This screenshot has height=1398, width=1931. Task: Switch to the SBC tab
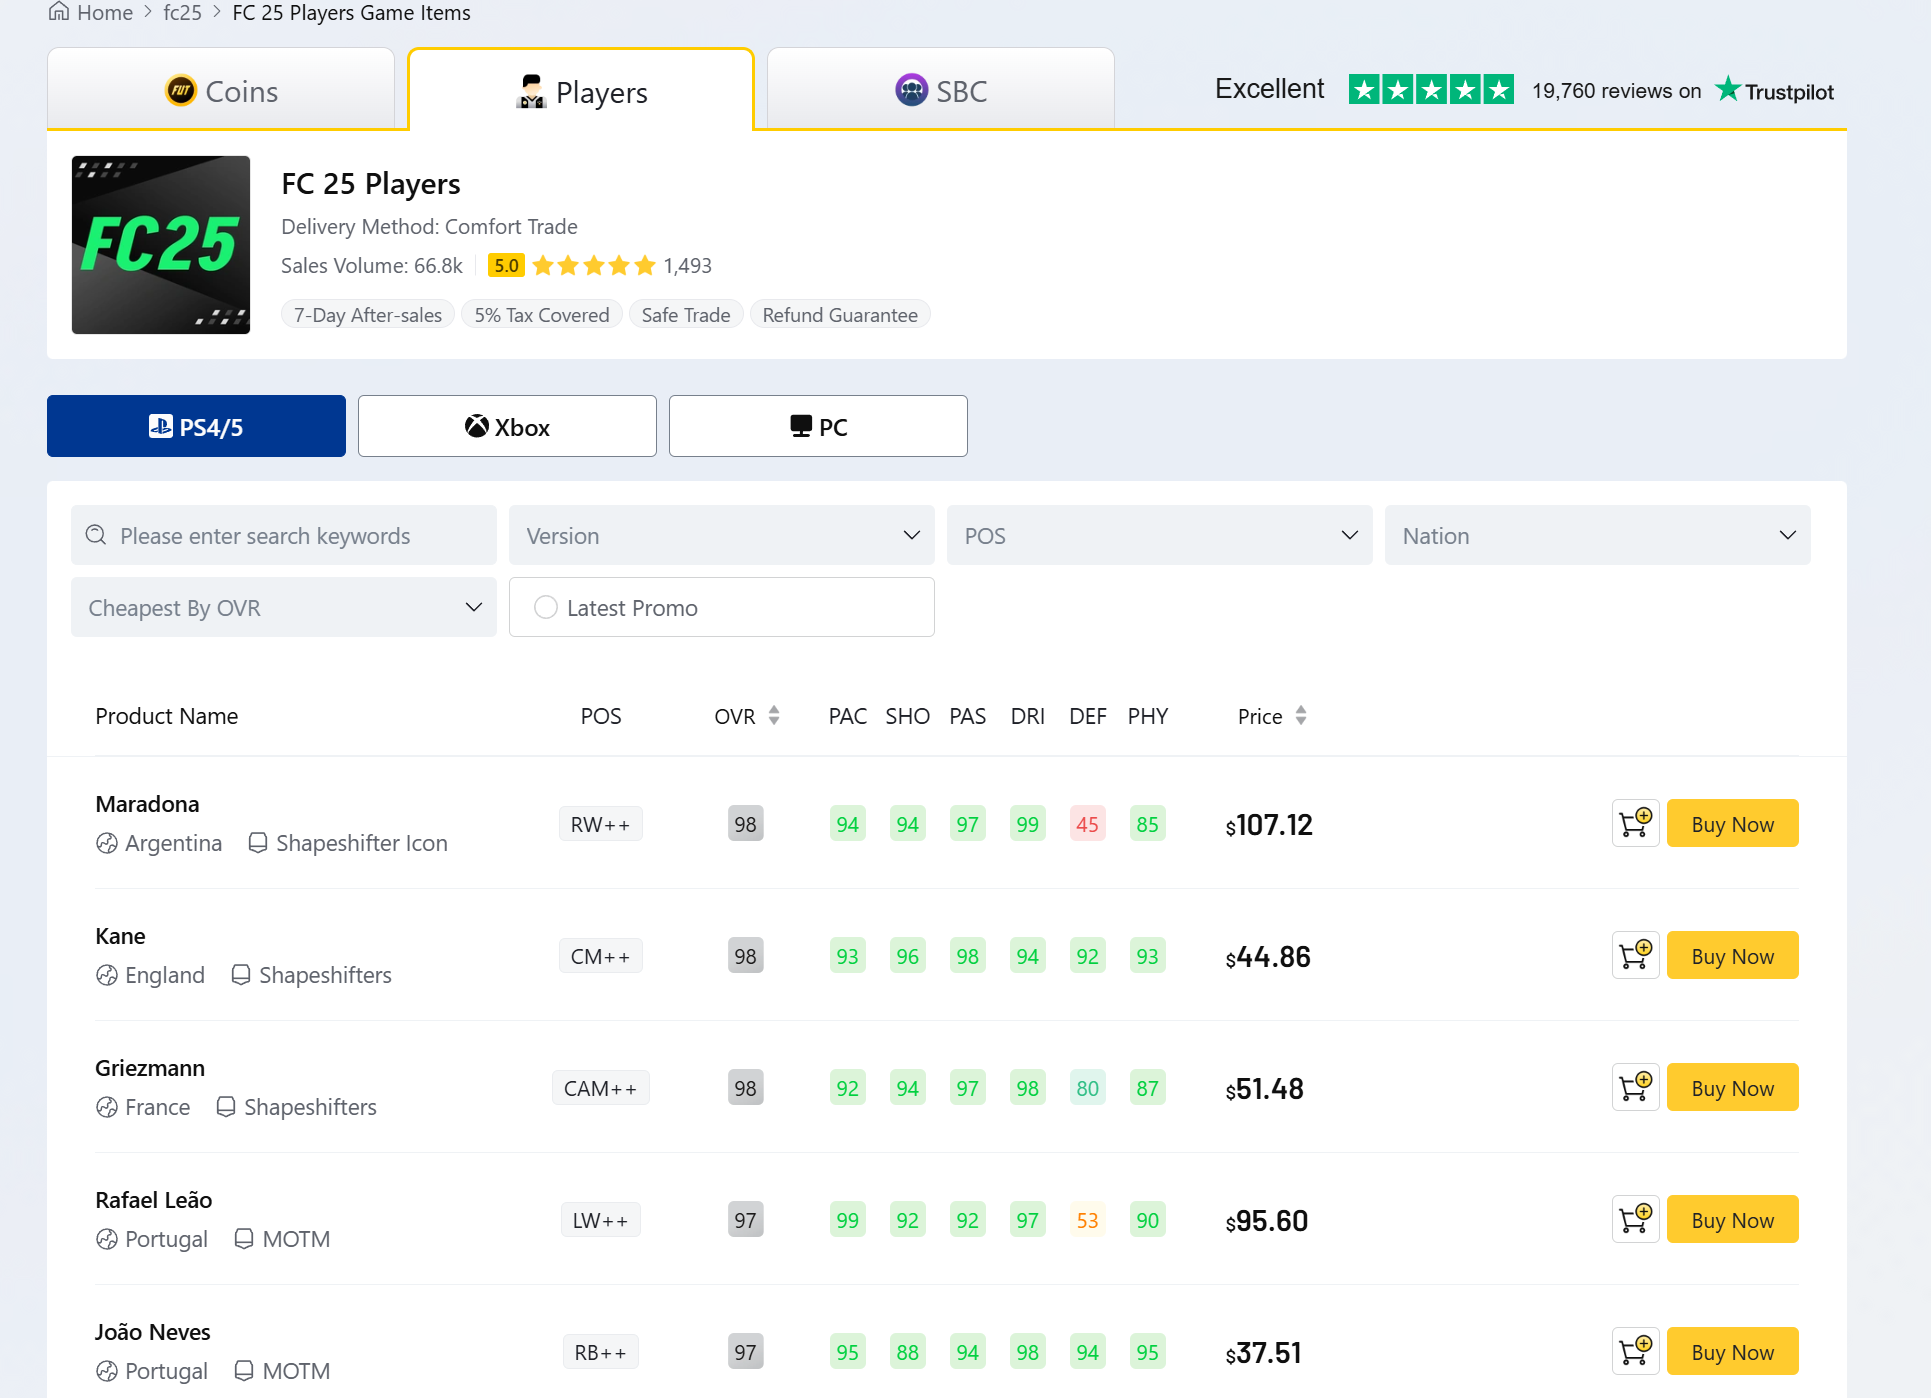[941, 90]
